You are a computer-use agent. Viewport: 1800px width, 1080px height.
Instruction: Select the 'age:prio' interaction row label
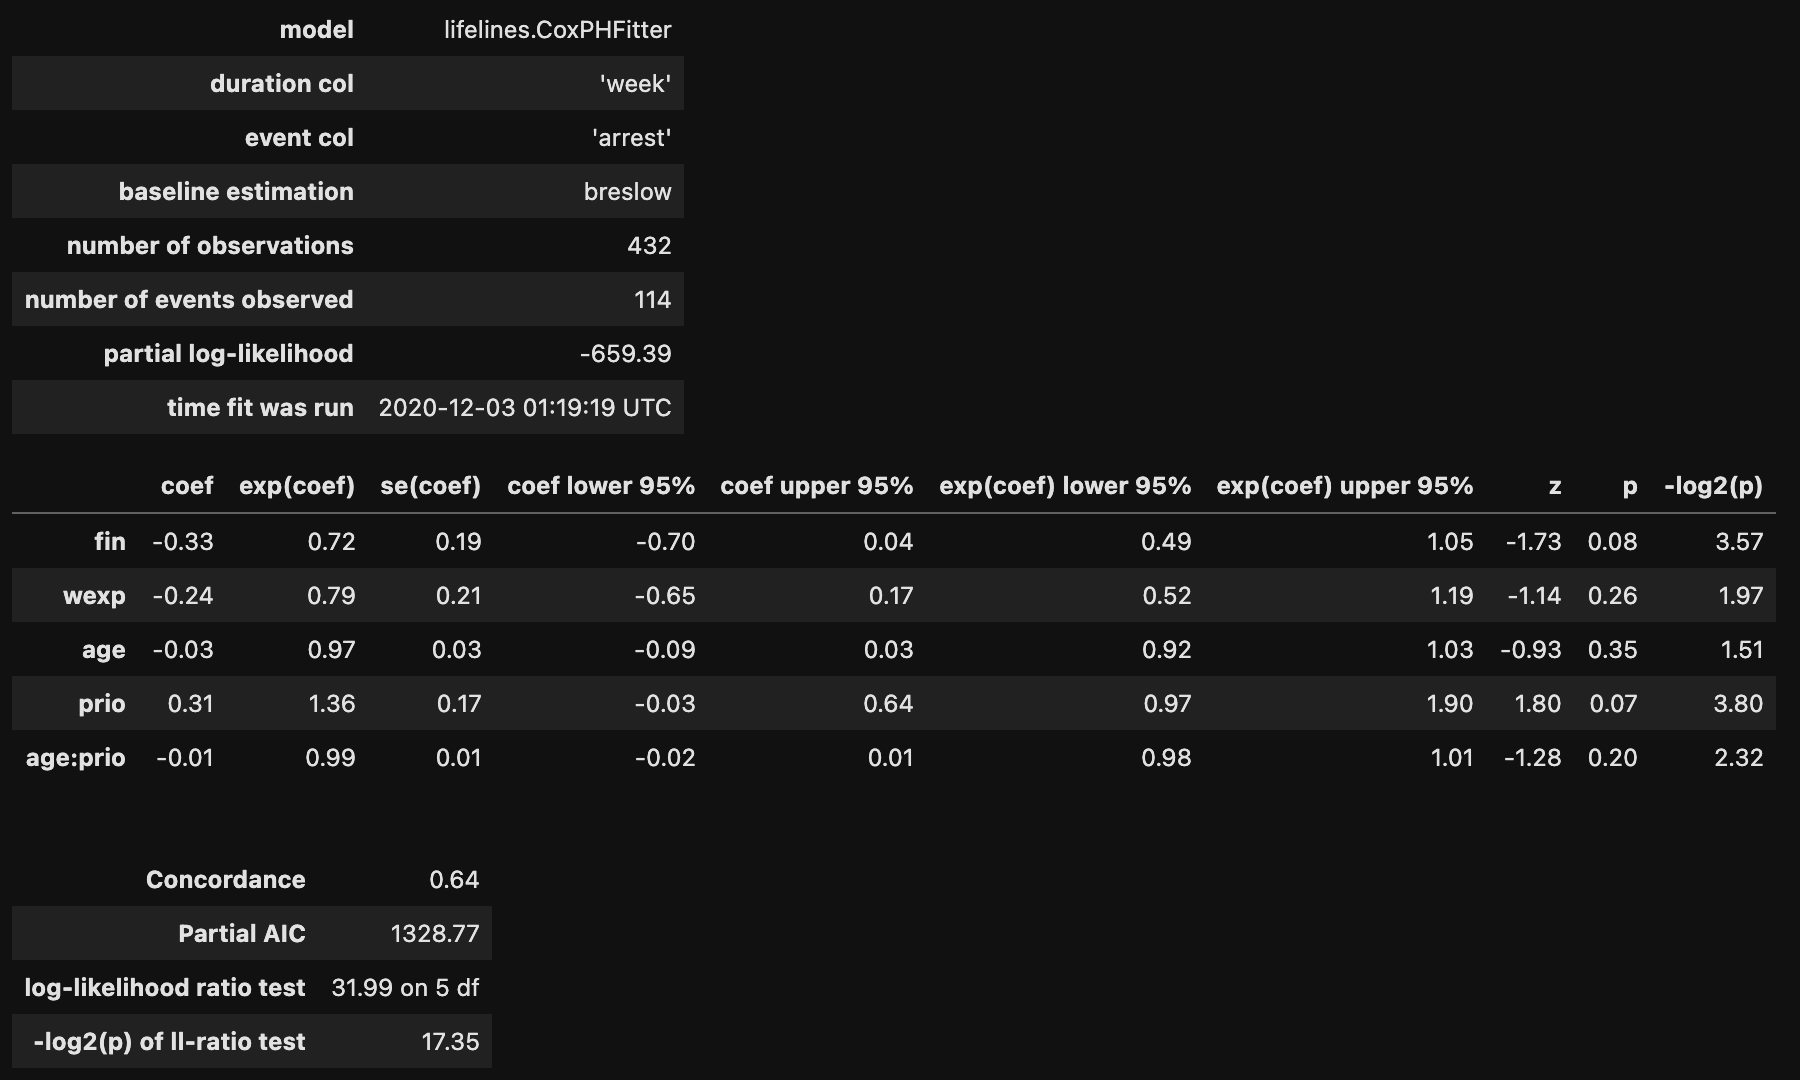click(75, 757)
